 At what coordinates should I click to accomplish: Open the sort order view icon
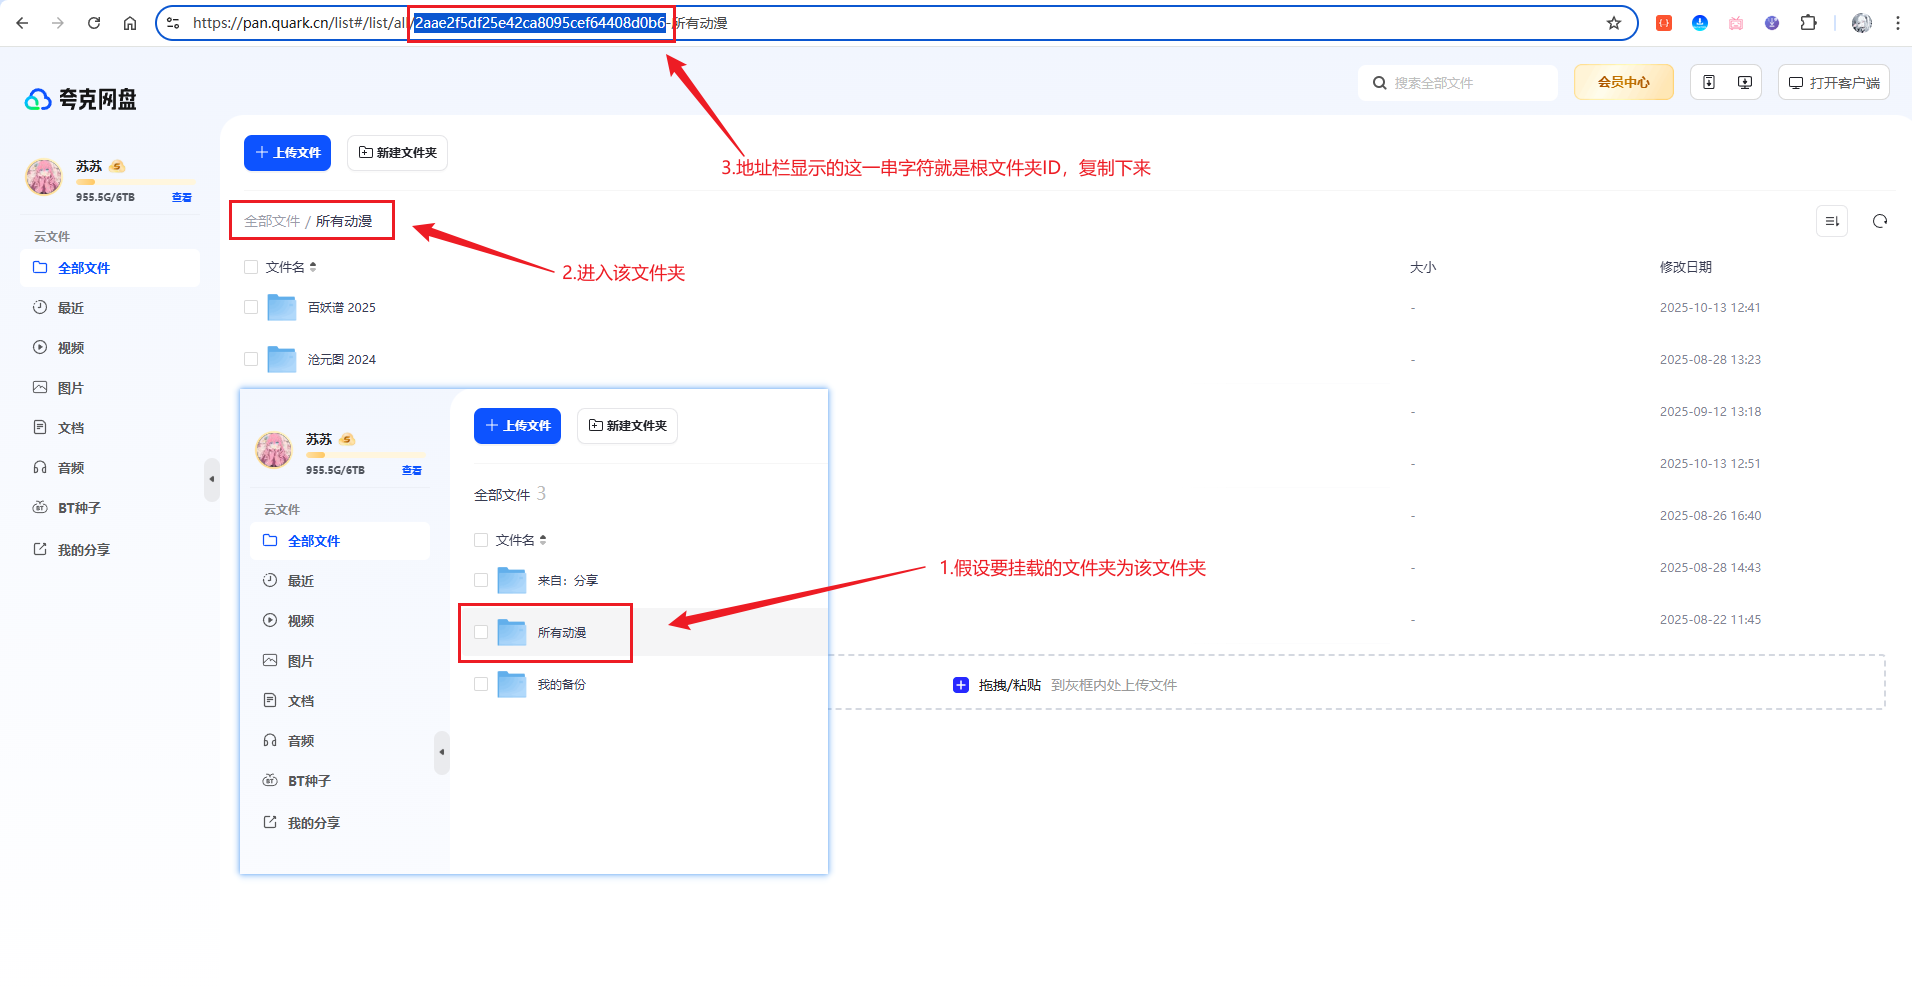coord(1831,221)
